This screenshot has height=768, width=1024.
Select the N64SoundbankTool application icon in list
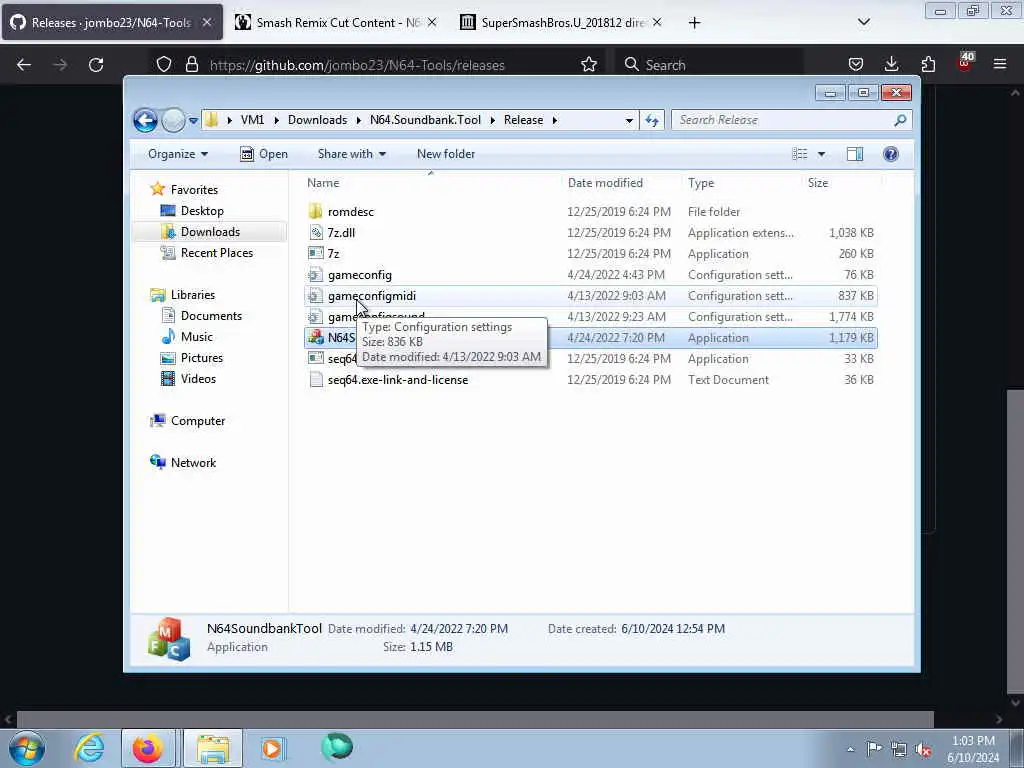click(x=315, y=338)
